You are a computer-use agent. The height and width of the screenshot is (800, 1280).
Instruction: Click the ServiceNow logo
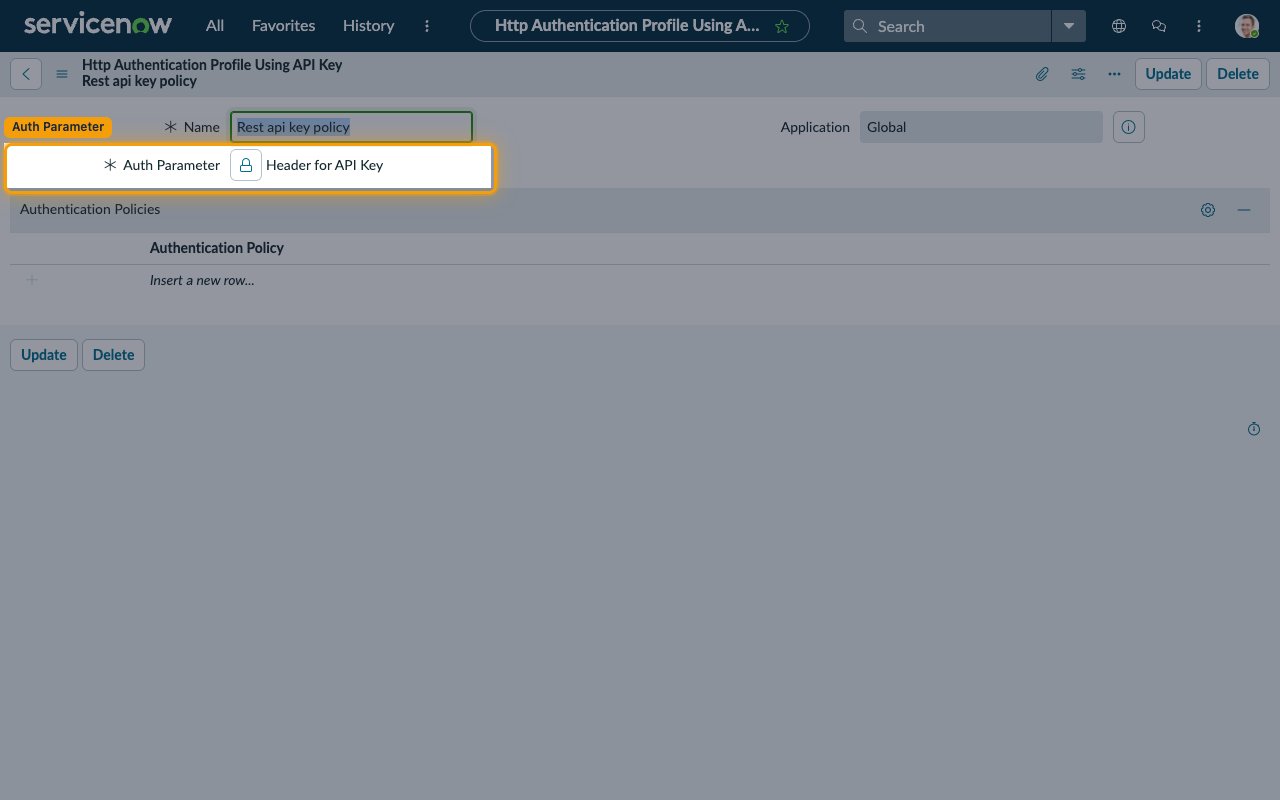pos(98,24)
